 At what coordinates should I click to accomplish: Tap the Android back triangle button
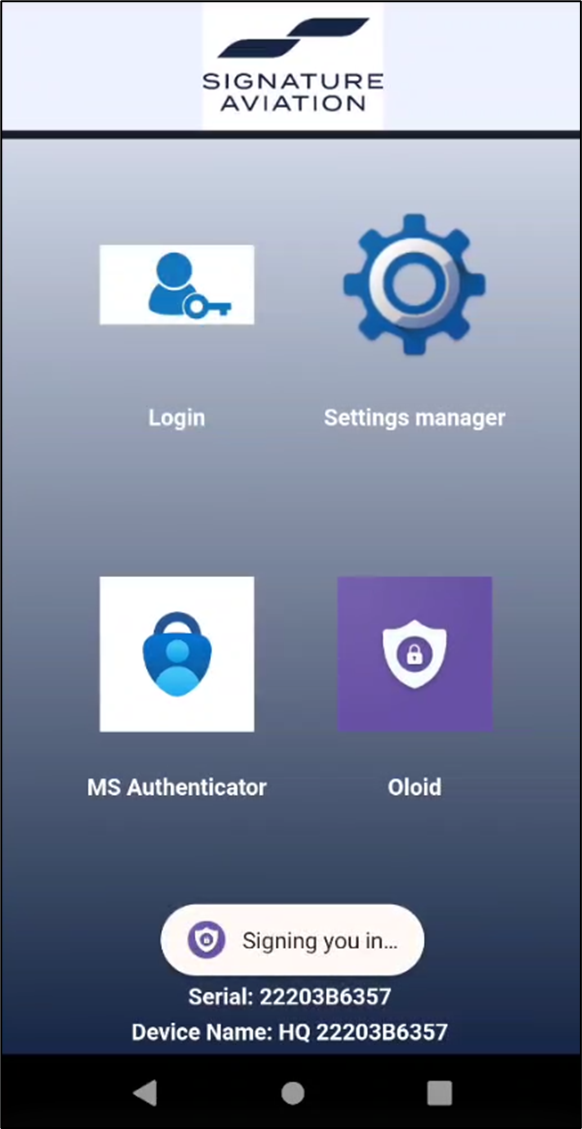tap(145, 1093)
